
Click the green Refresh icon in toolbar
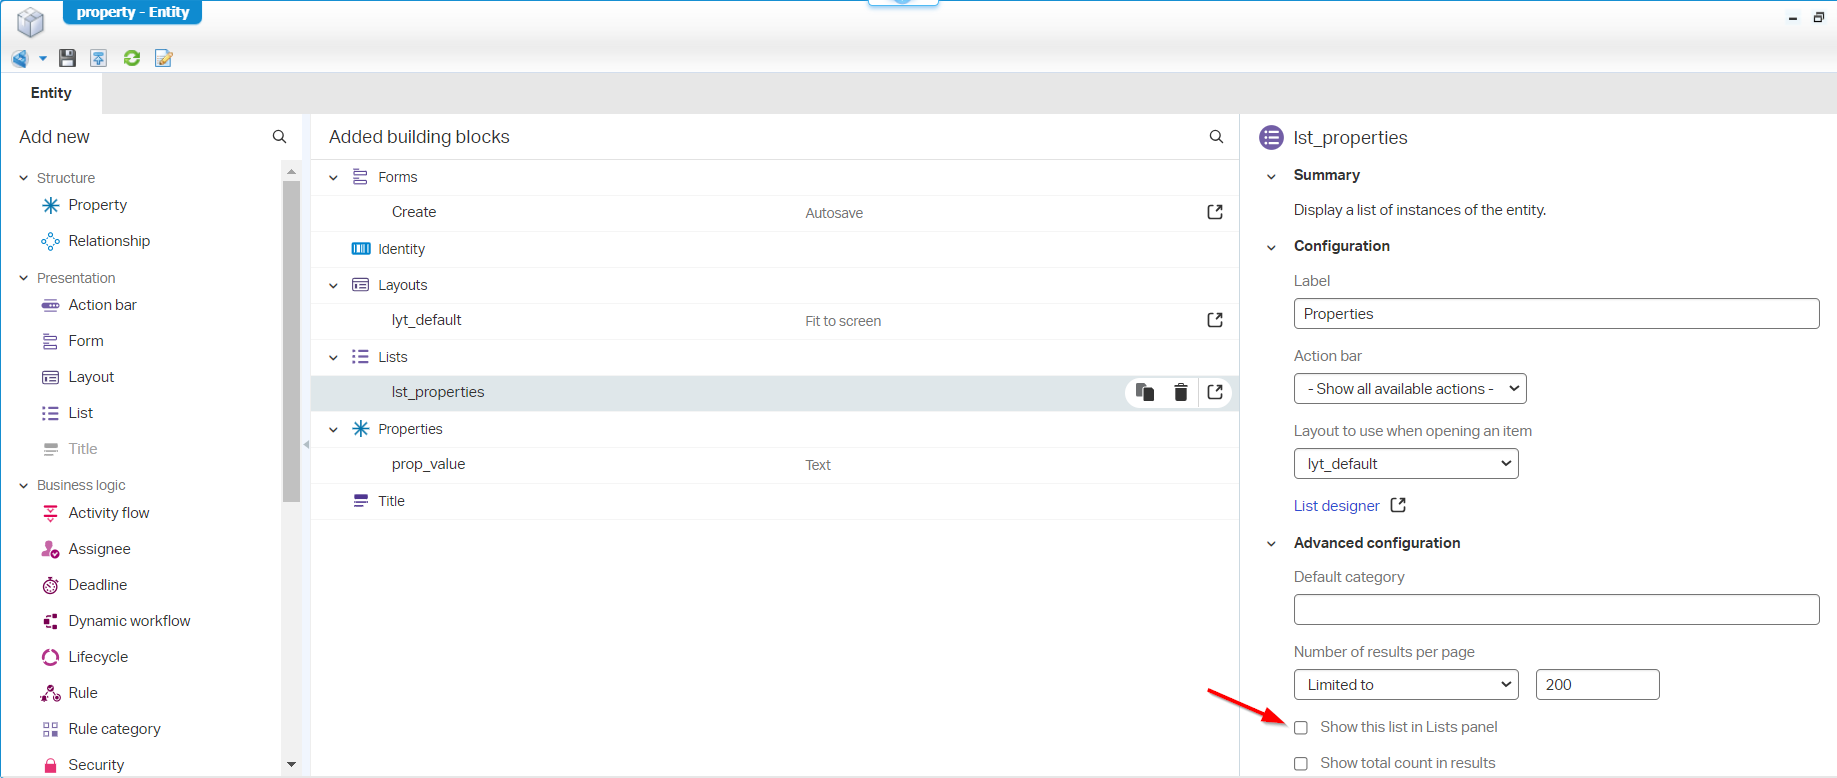click(x=131, y=58)
